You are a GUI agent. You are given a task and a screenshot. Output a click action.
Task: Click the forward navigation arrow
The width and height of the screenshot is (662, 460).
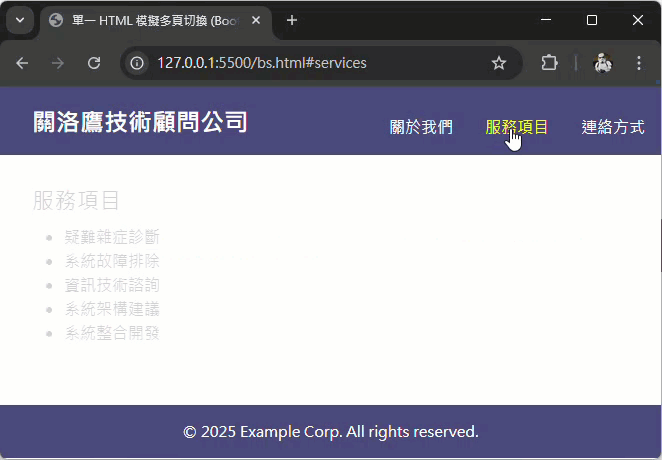58,63
